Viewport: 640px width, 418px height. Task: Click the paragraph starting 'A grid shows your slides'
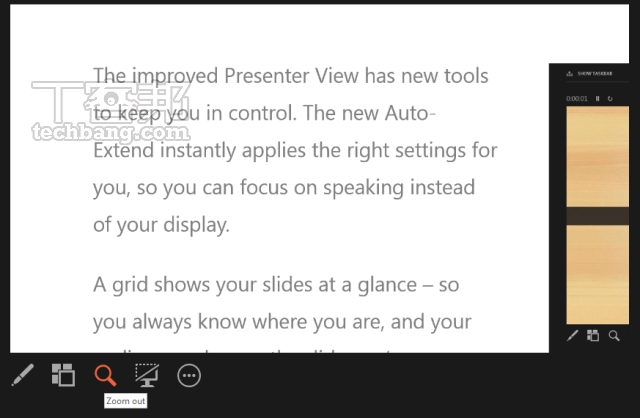point(282,310)
